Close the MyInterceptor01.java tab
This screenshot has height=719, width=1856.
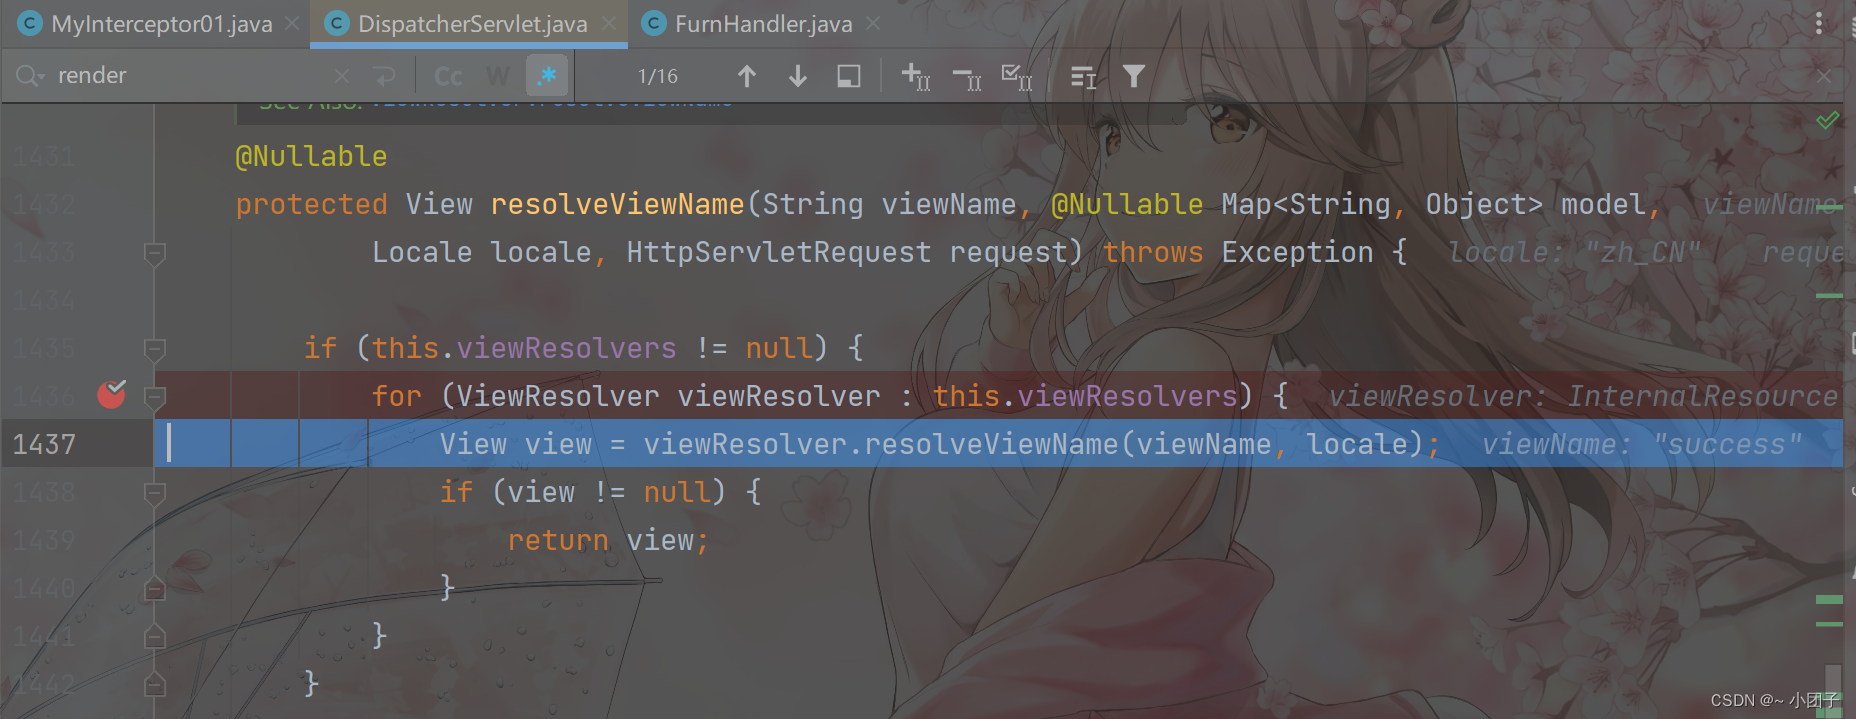point(292,23)
